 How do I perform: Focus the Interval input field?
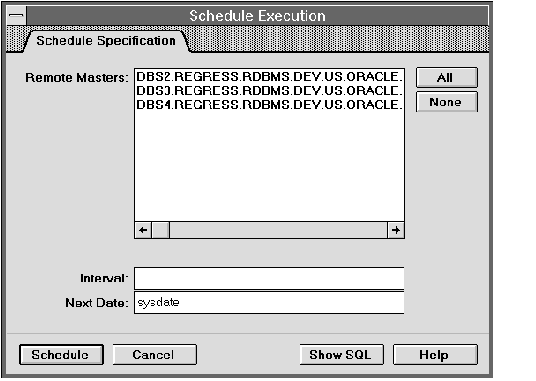(x=269, y=278)
